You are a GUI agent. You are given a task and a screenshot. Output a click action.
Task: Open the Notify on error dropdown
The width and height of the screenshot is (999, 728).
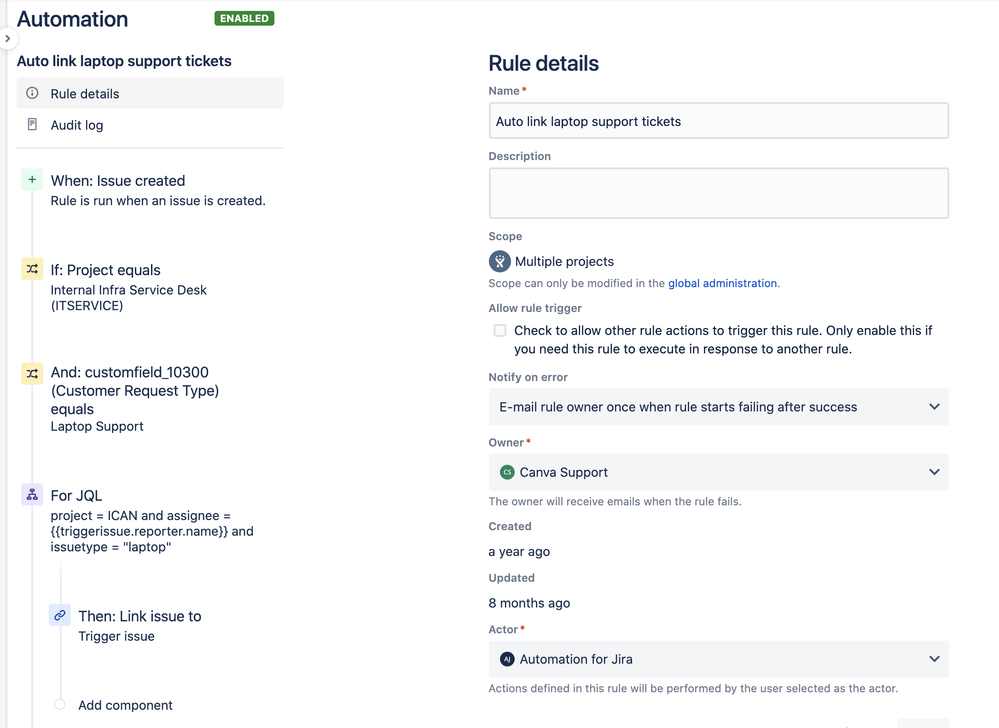tap(719, 407)
